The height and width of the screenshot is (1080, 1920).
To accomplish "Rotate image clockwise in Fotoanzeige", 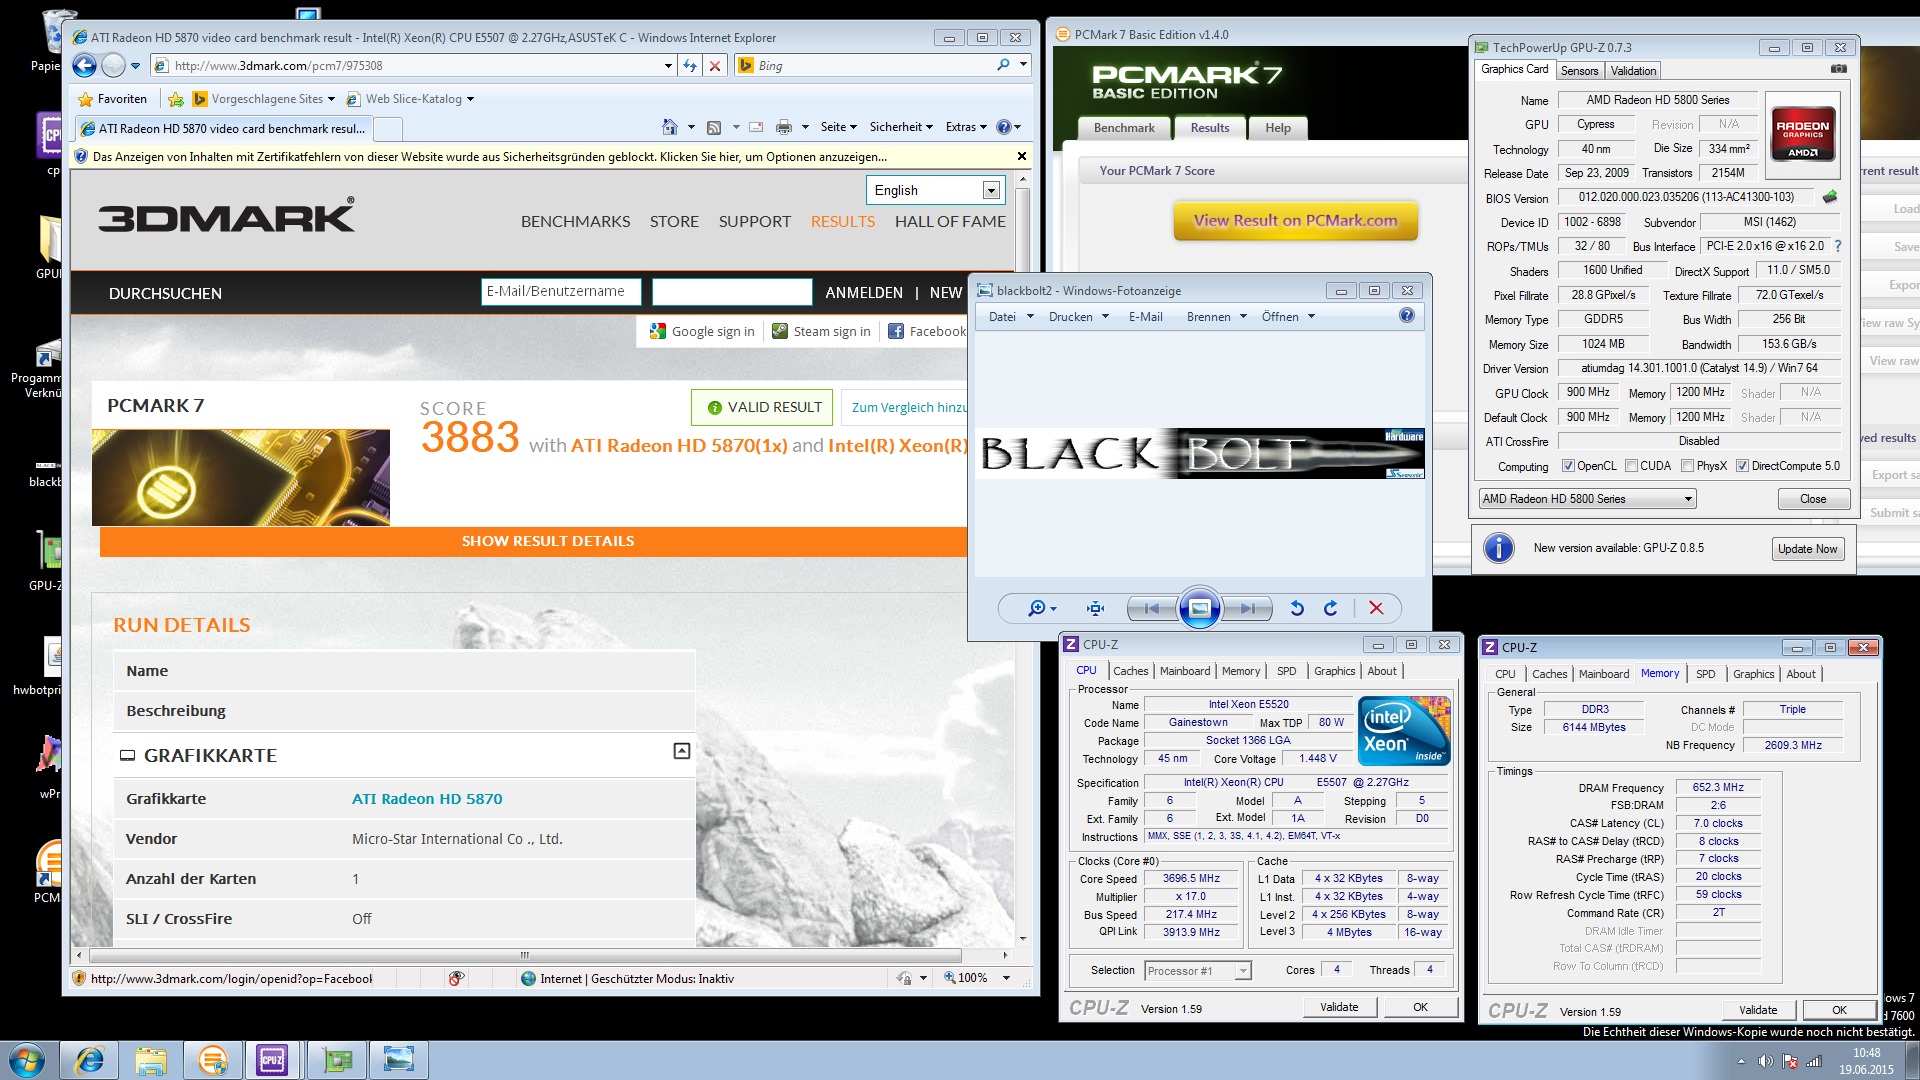I will click(x=1331, y=608).
